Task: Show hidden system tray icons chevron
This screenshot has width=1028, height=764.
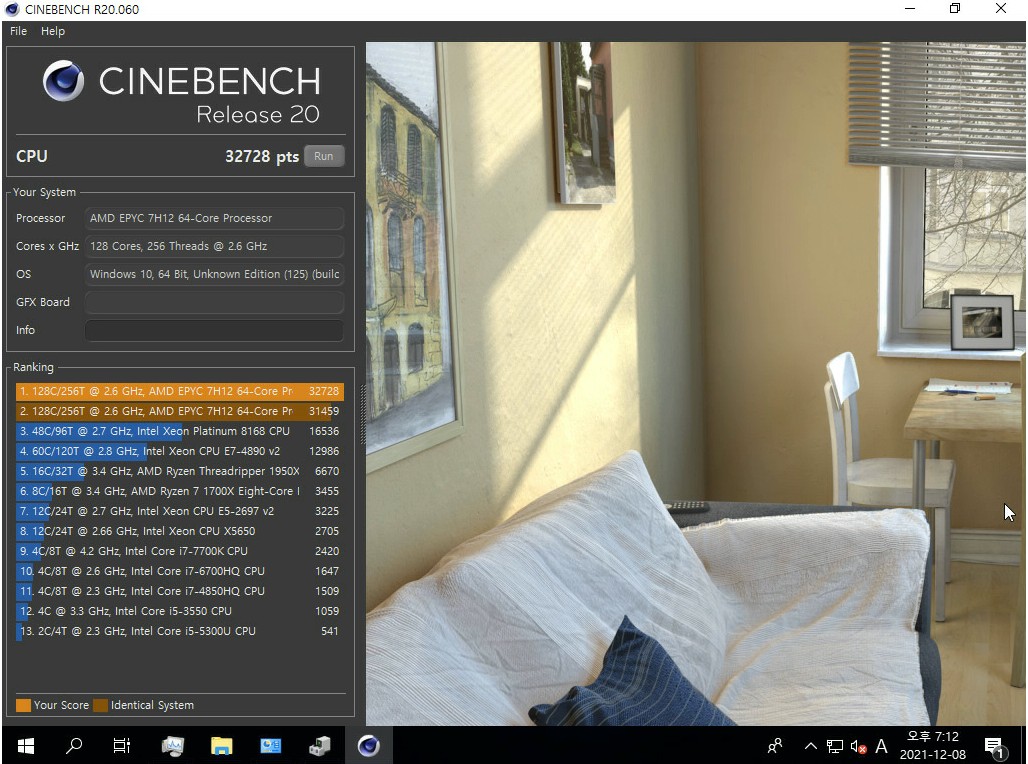Action: point(811,746)
